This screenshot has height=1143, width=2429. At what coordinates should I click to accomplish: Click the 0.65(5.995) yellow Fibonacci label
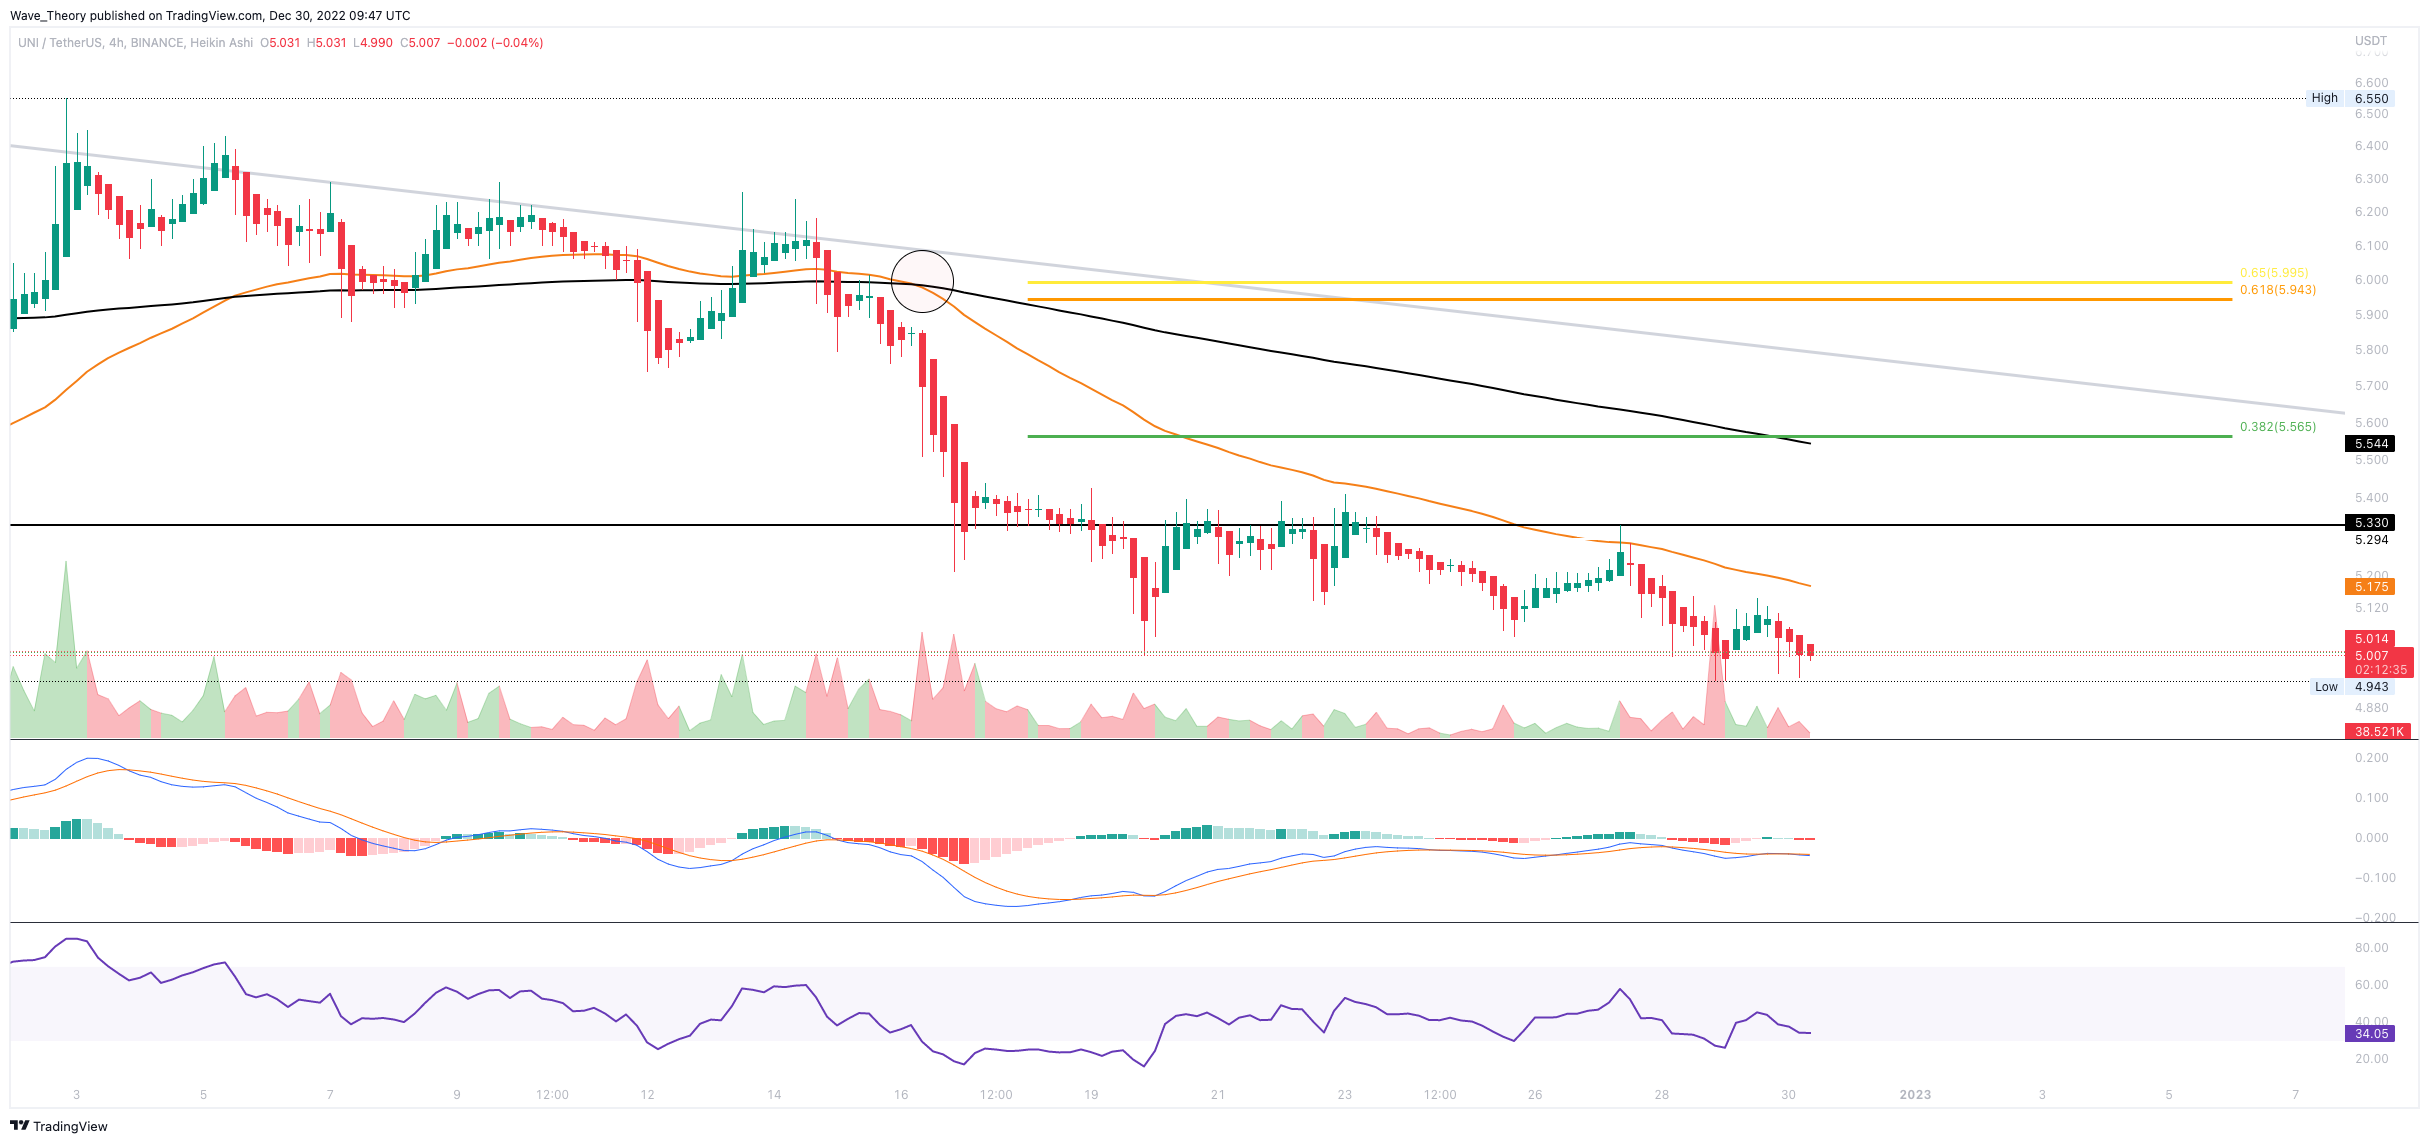(2273, 273)
